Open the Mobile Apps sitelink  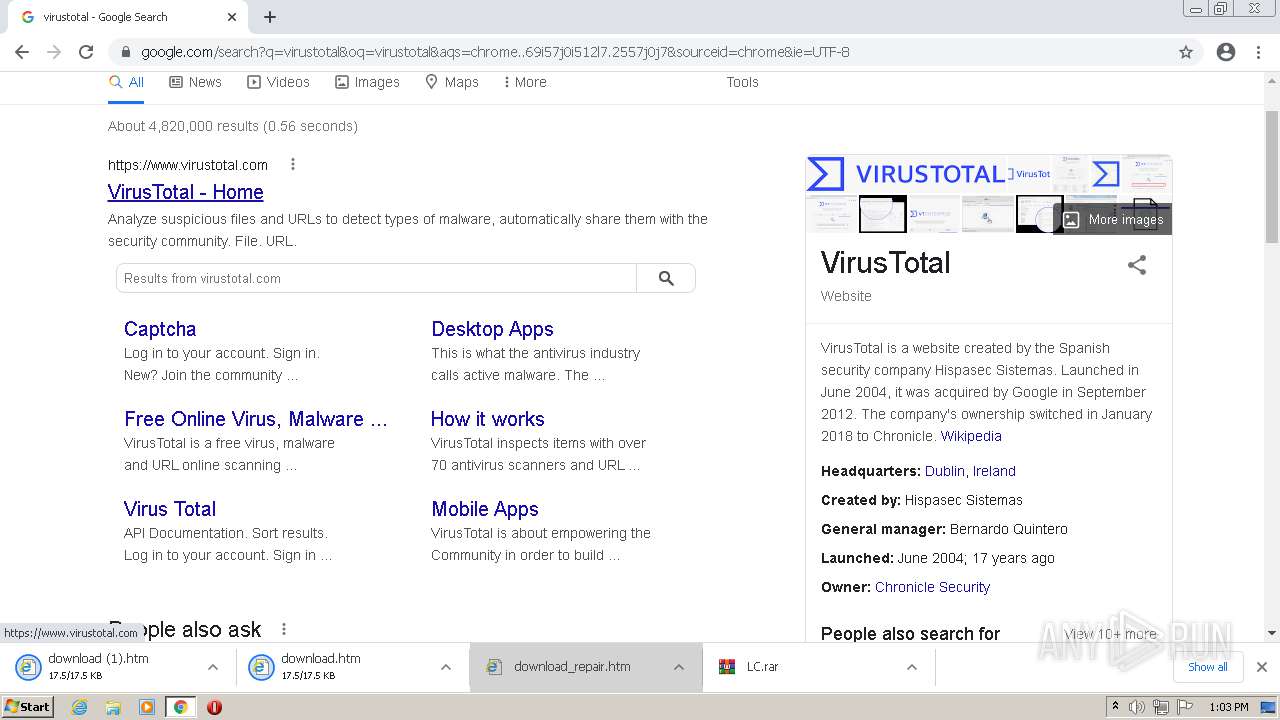point(485,509)
